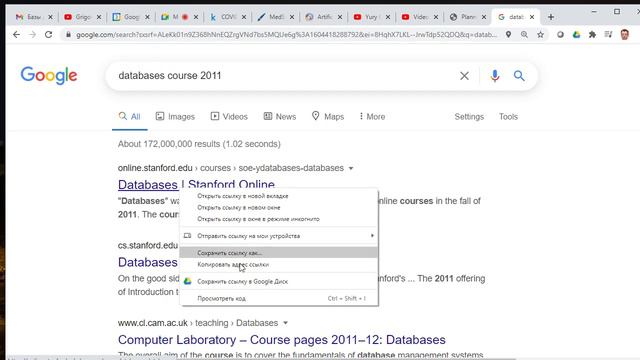
Task: Bookmark this page with the star icon
Action: 540,35
